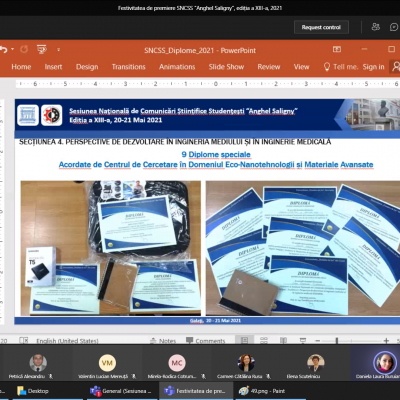
Task: Click Sign in link in PowerPoint
Action: [373, 67]
